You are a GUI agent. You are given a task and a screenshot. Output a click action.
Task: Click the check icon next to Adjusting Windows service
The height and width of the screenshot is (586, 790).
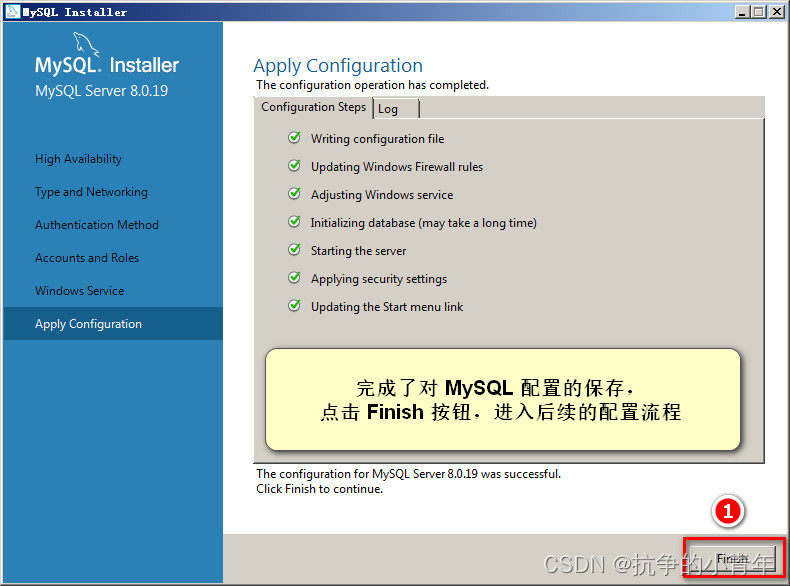click(294, 193)
